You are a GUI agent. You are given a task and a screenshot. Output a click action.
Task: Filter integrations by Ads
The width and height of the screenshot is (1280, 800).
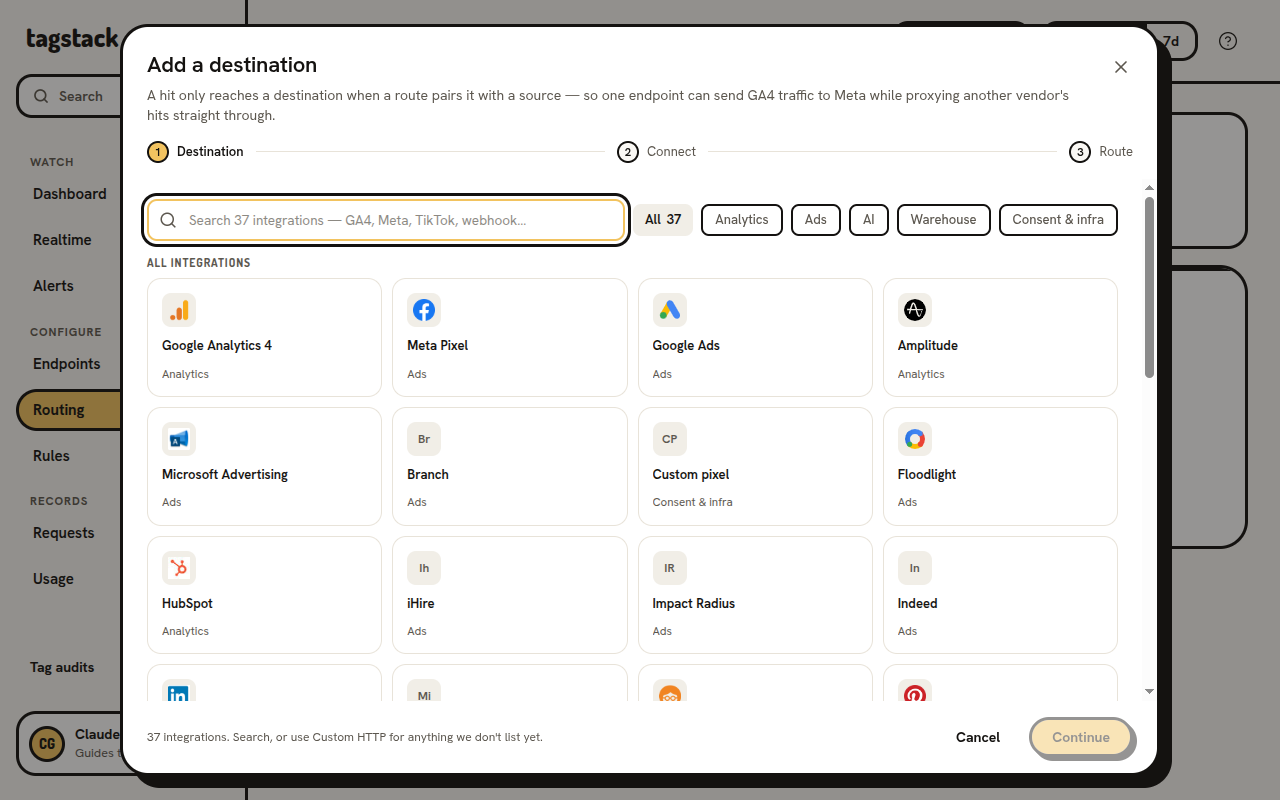point(816,220)
